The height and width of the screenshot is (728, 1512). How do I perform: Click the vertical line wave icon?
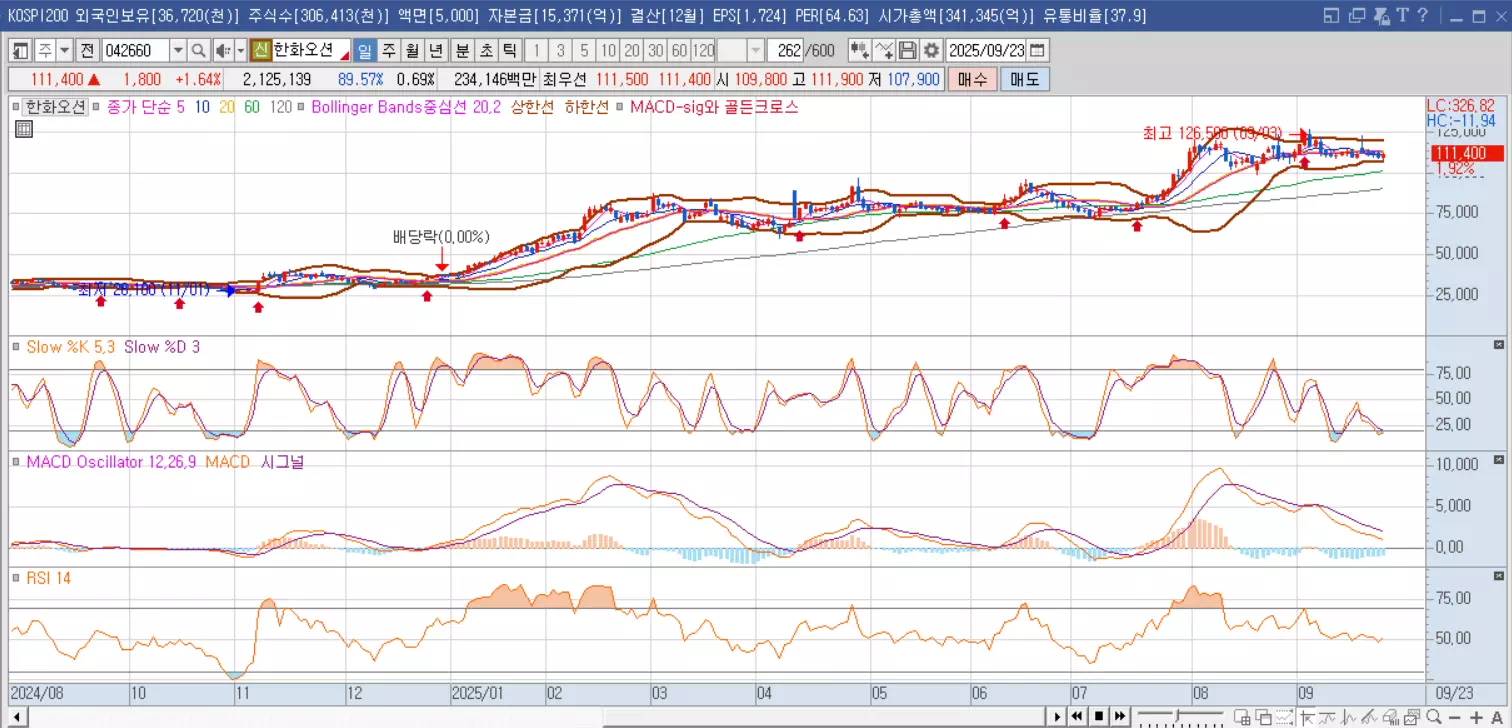tap(1349, 717)
